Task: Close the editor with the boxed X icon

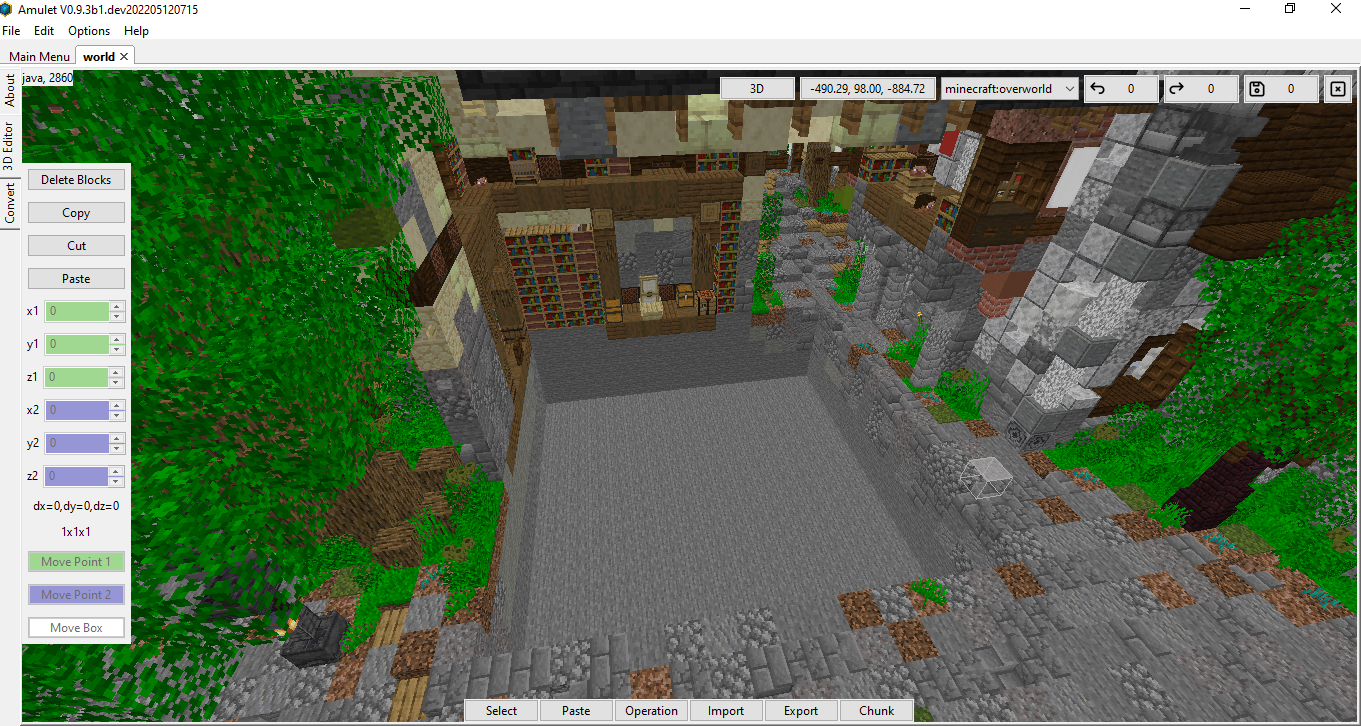Action: [x=1338, y=88]
